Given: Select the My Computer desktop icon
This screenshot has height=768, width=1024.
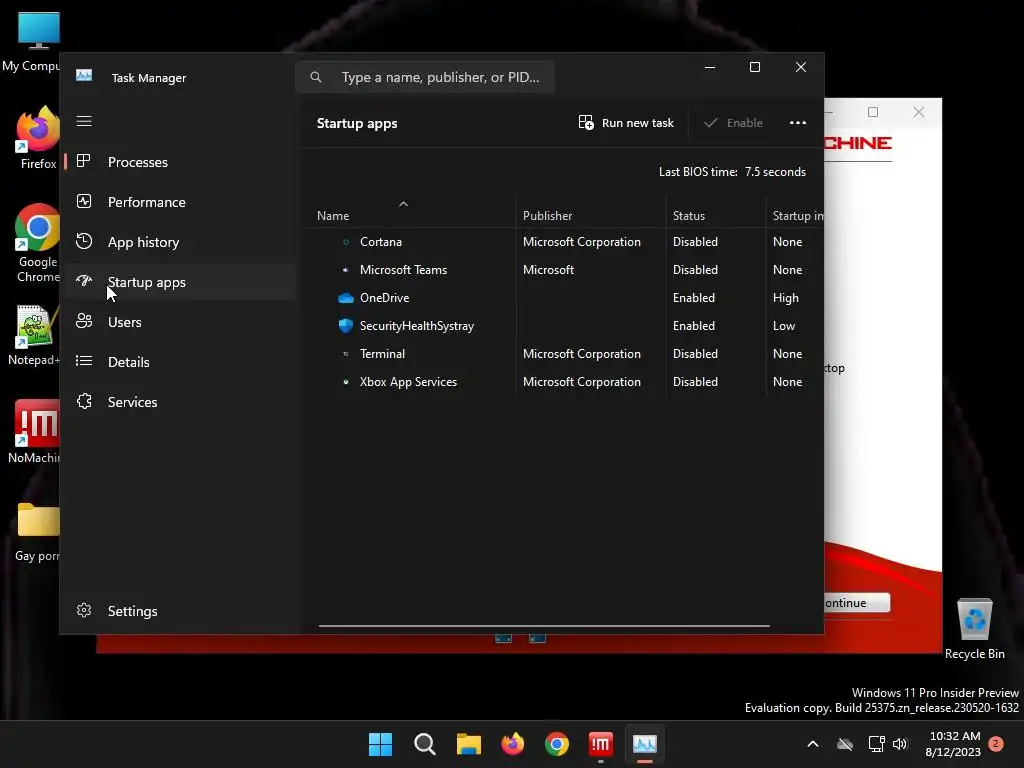Looking at the screenshot, I should click(x=31, y=42).
